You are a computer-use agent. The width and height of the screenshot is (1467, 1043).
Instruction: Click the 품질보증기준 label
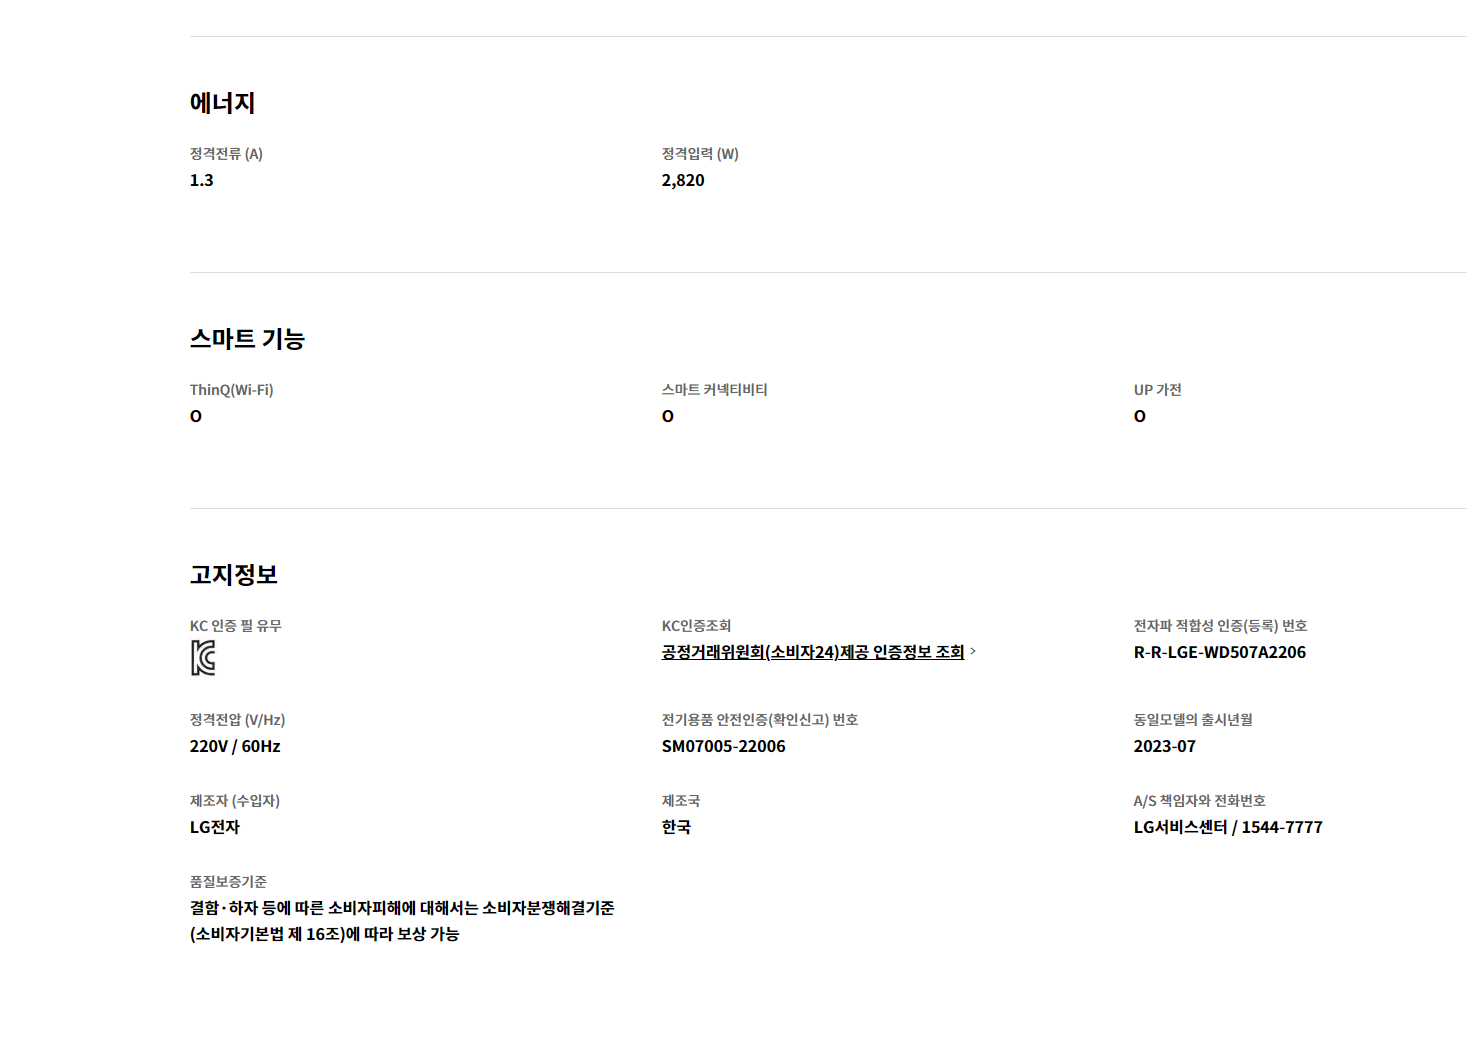[228, 882]
